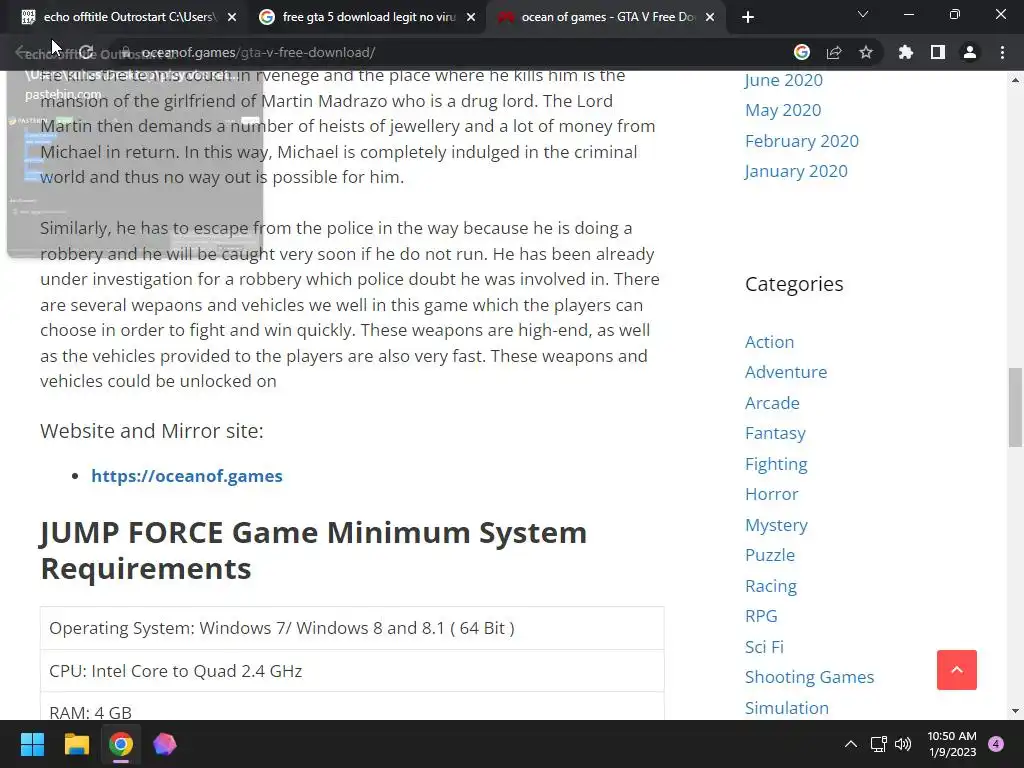Click the red scroll-to-top arrow button
The width and height of the screenshot is (1024, 768).
coord(957,670)
